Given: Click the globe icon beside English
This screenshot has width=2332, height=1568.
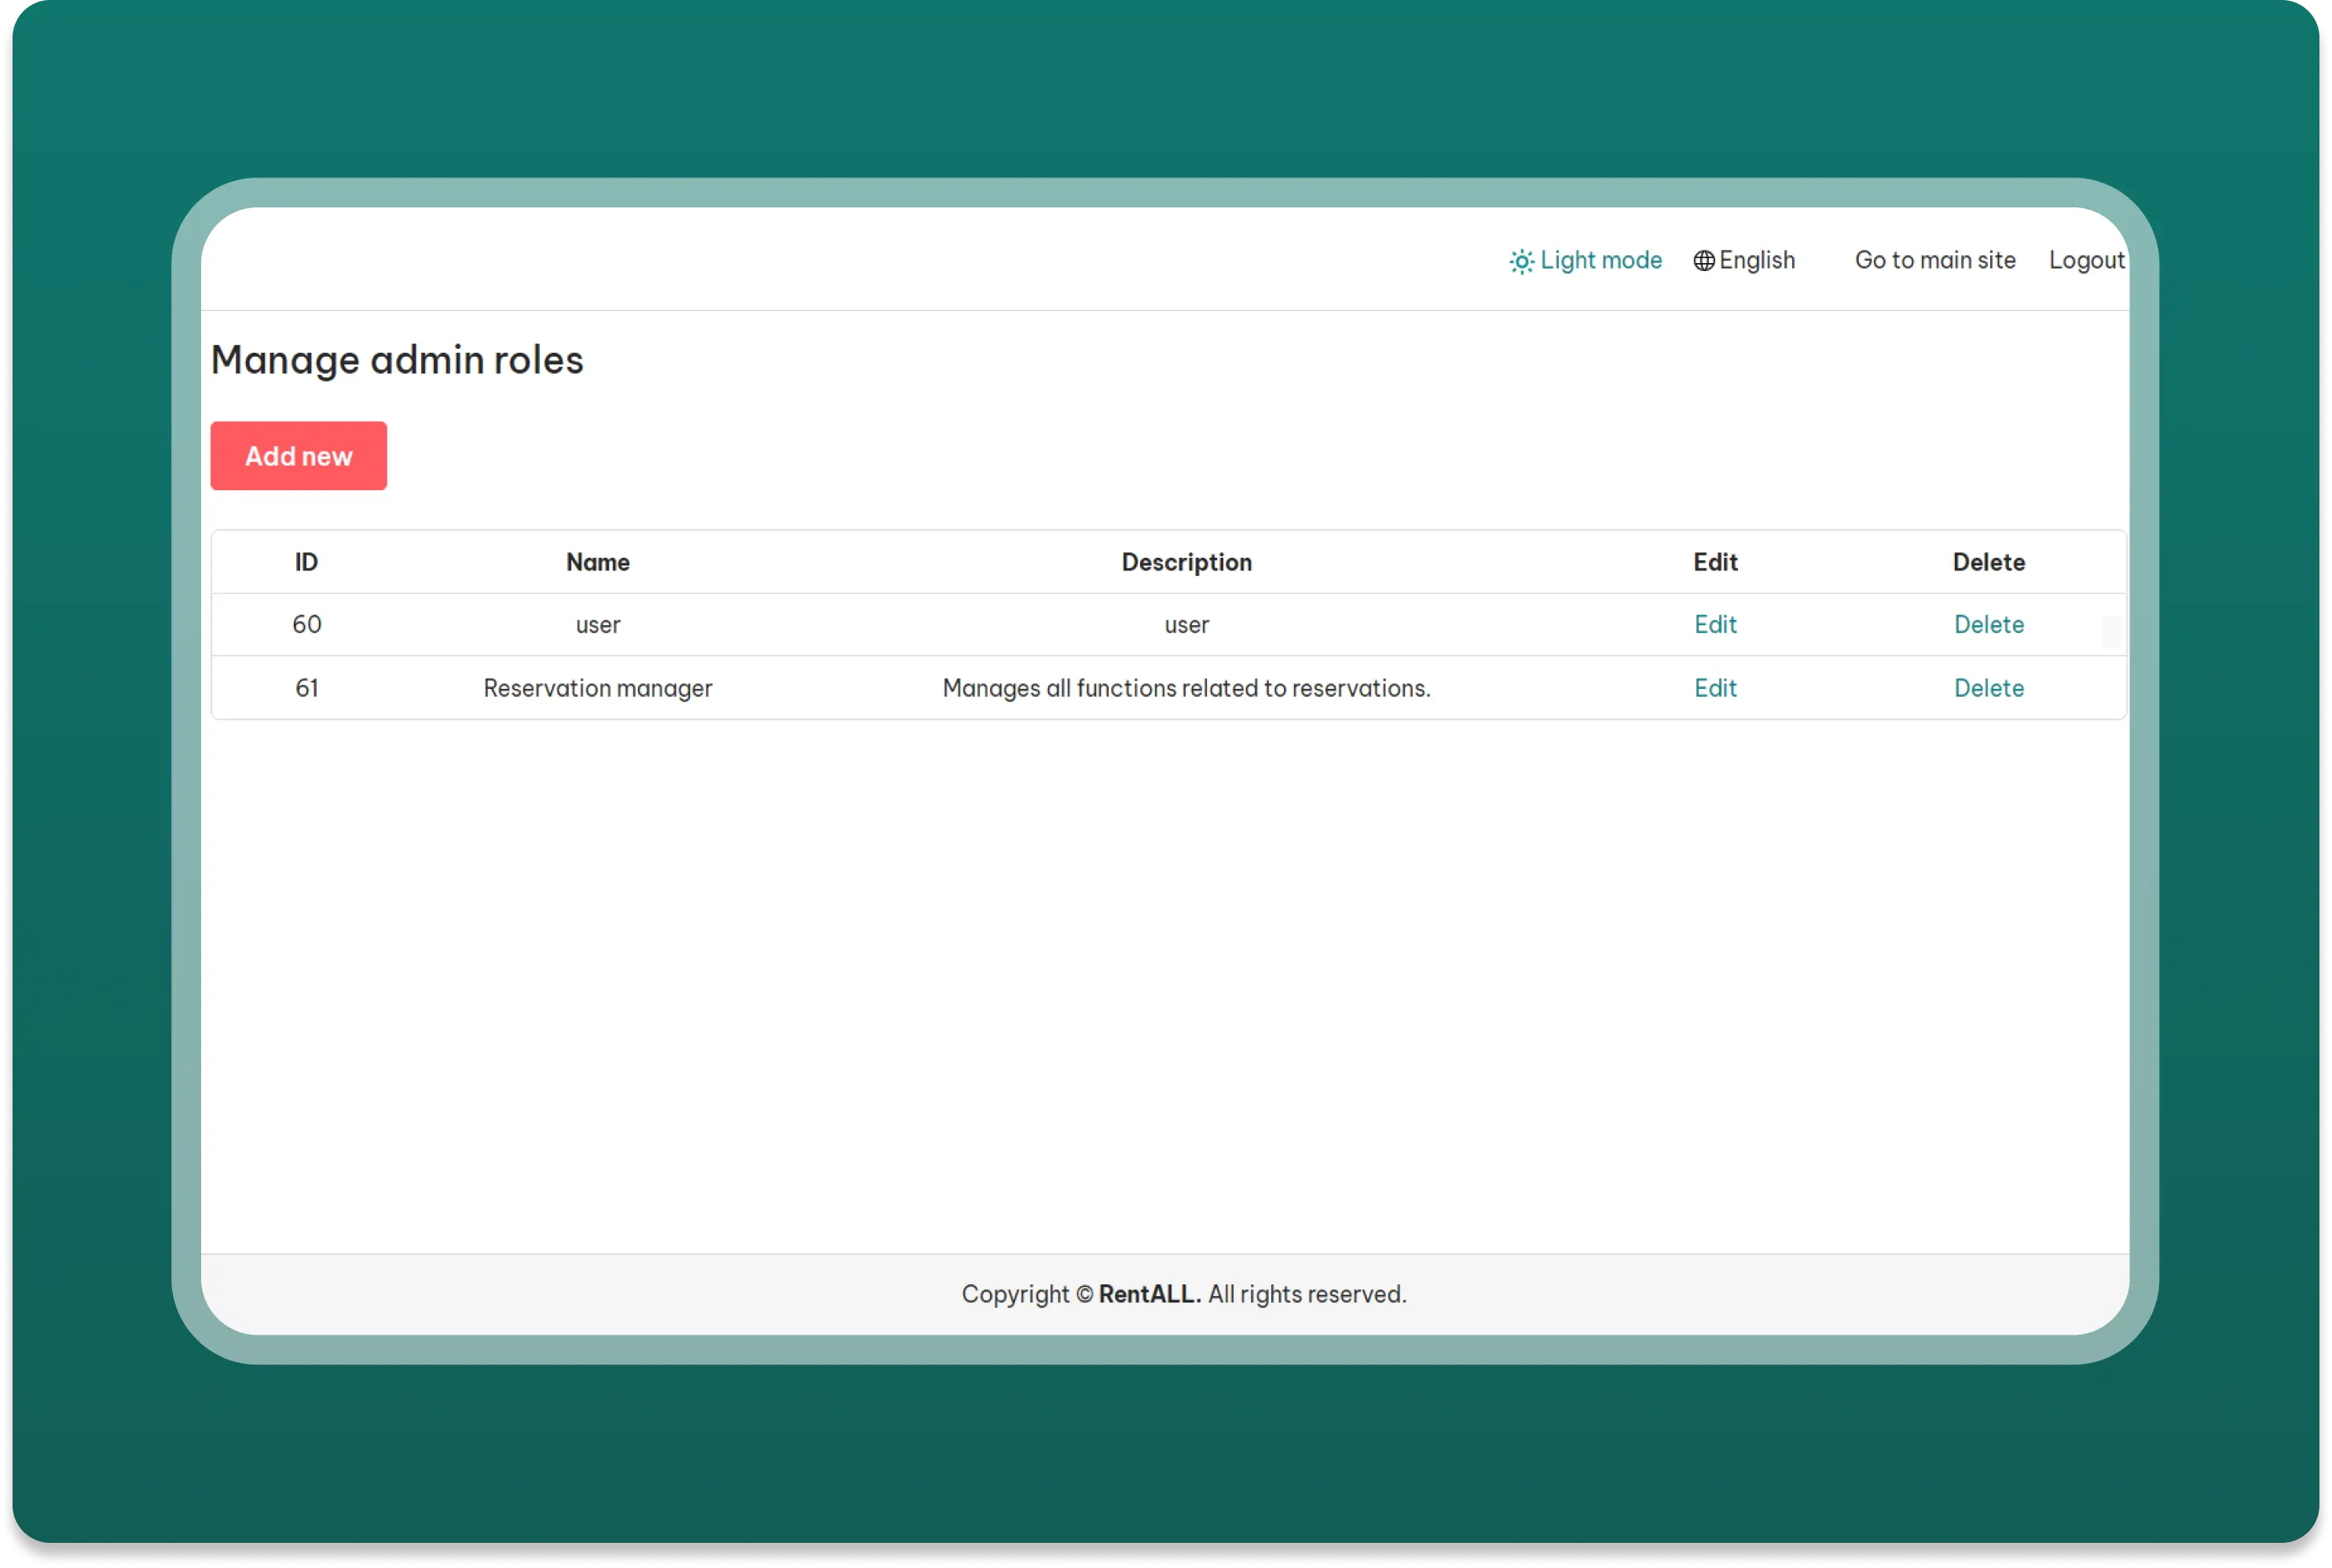Looking at the screenshot, I should coord(1704,261).
